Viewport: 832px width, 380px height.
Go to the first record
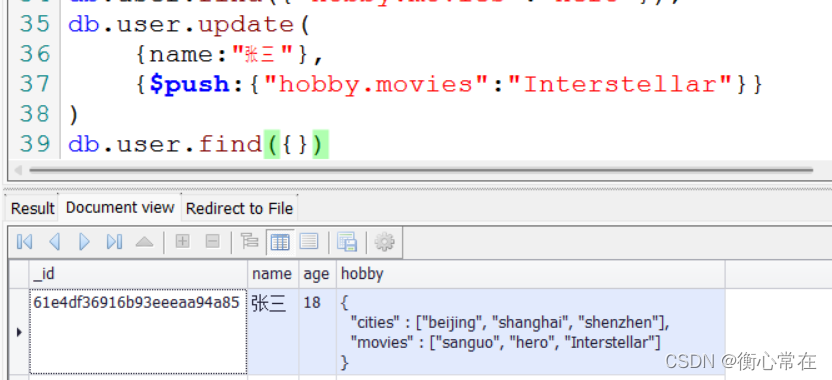(24, 242)
